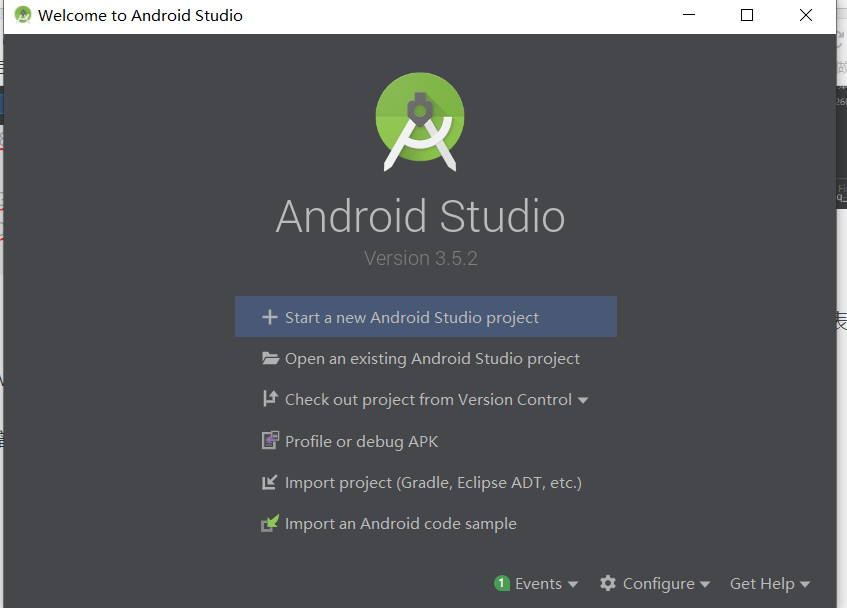
Task: Open the Get Help dropdown arrow
Action: pyautogui.click(x=805, y=584)
